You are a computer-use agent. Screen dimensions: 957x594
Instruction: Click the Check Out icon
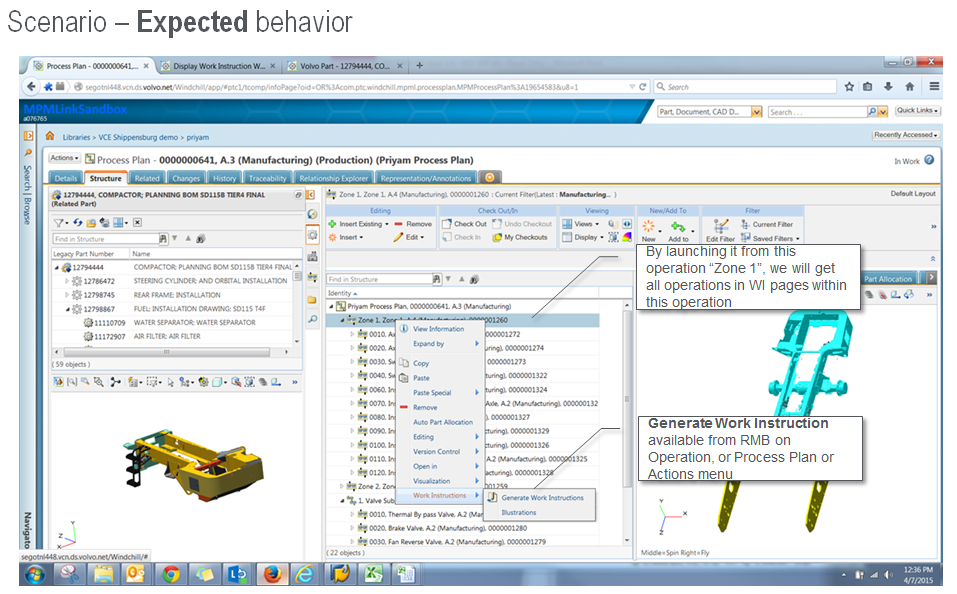(446, 224)
